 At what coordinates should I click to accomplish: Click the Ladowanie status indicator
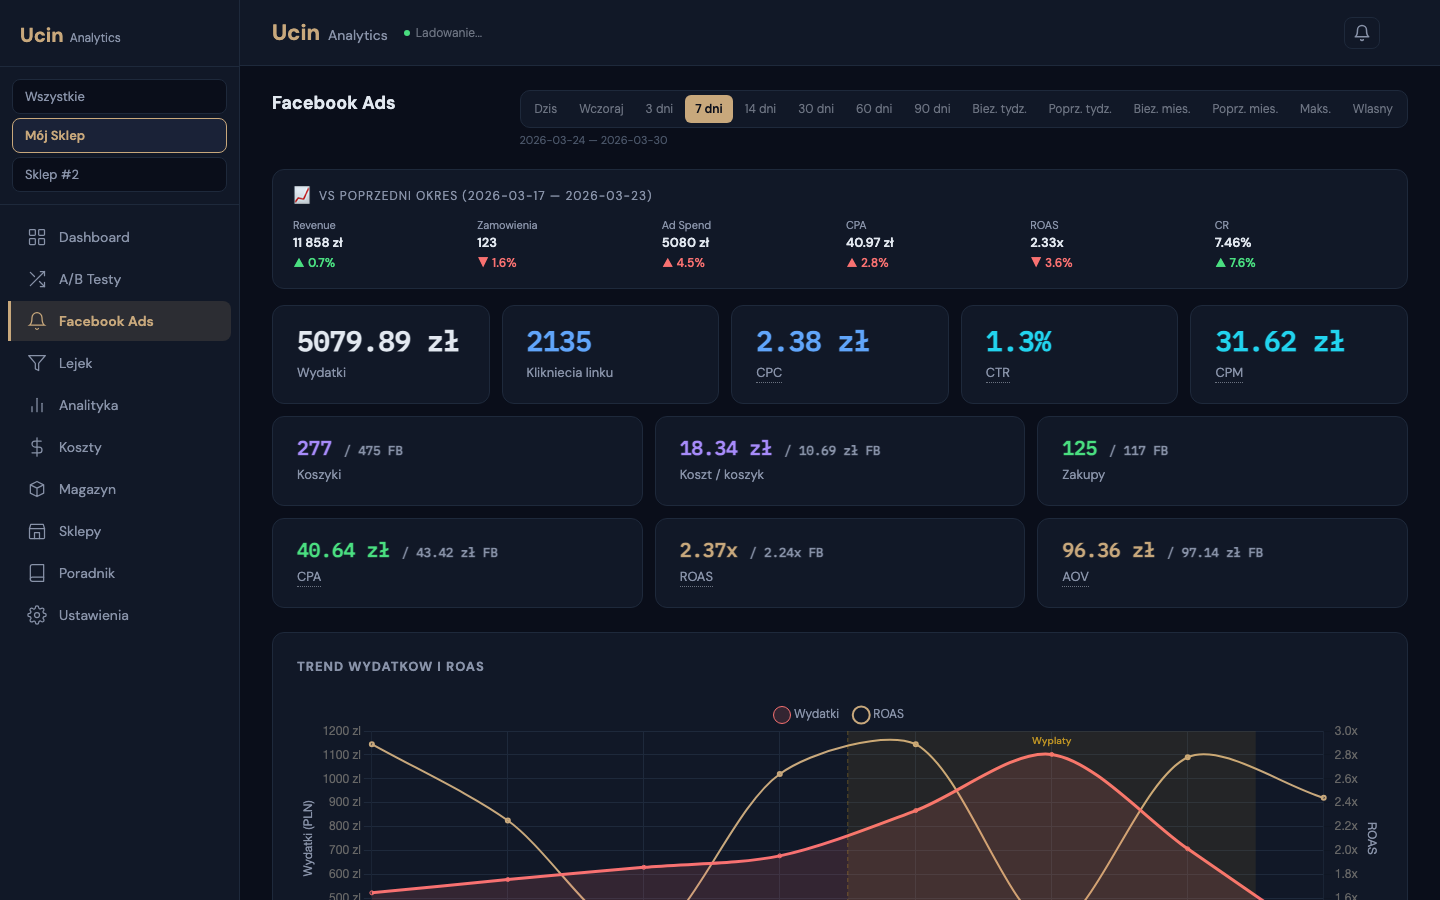(x=443, y=33)
